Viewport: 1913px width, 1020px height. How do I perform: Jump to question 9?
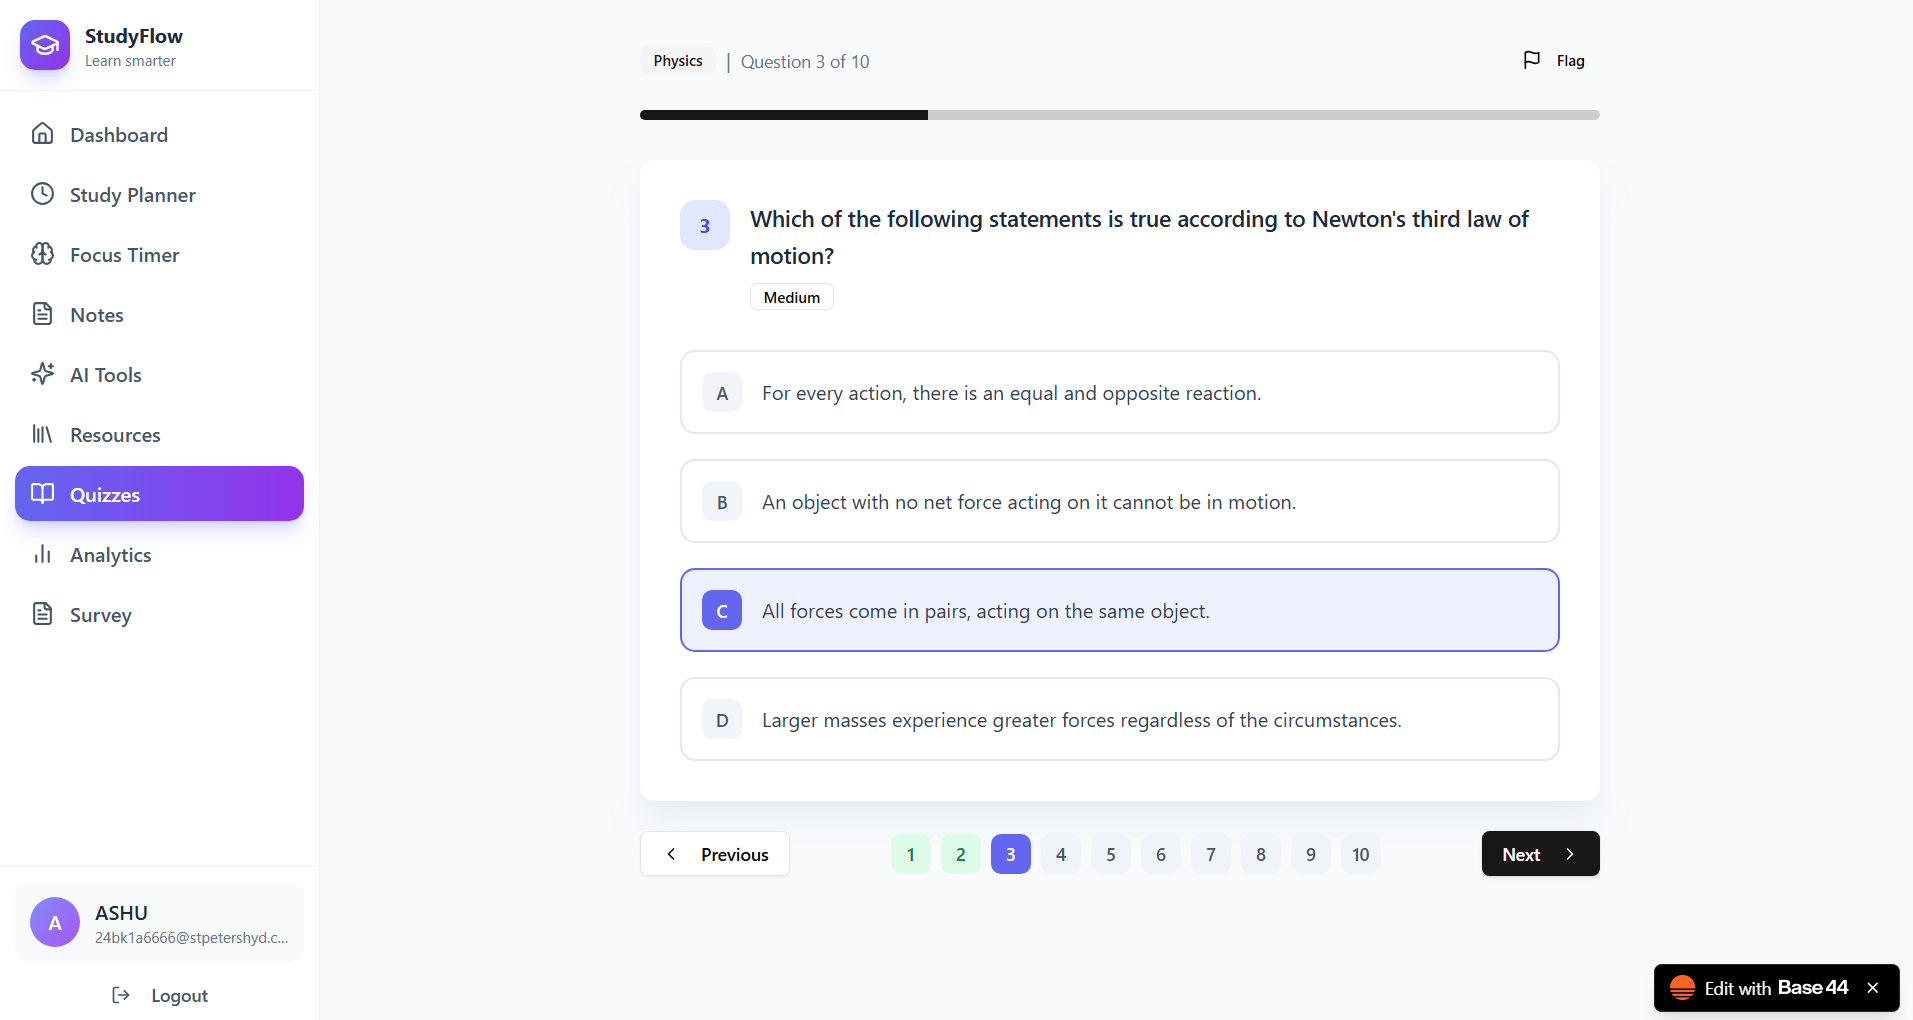(1311, 854)
